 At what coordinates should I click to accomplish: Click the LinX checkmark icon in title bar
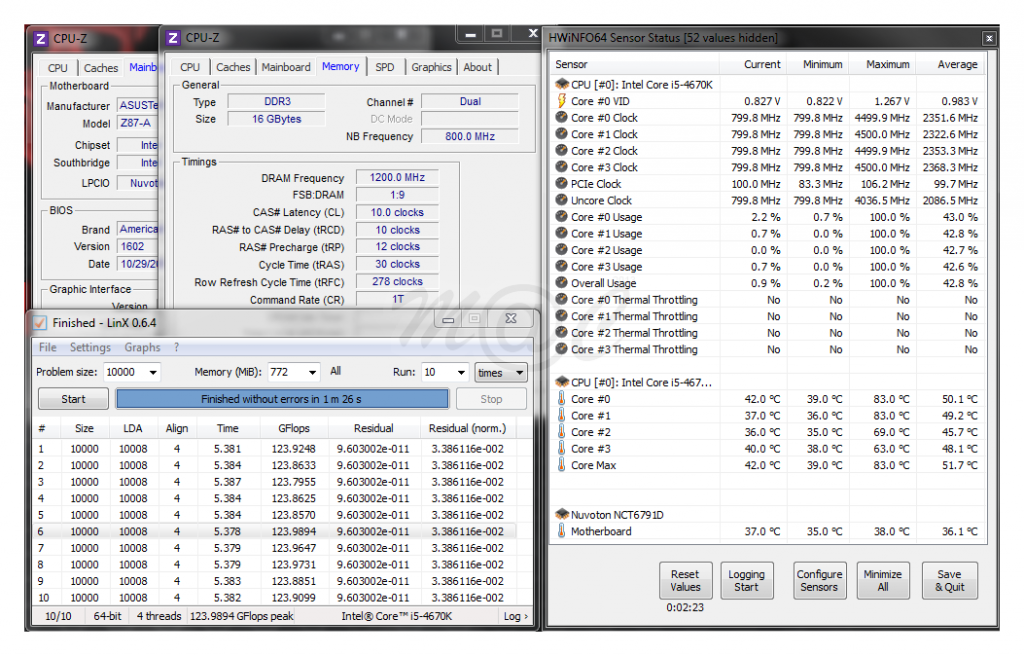pyautogui.click(x=40, y=323)
